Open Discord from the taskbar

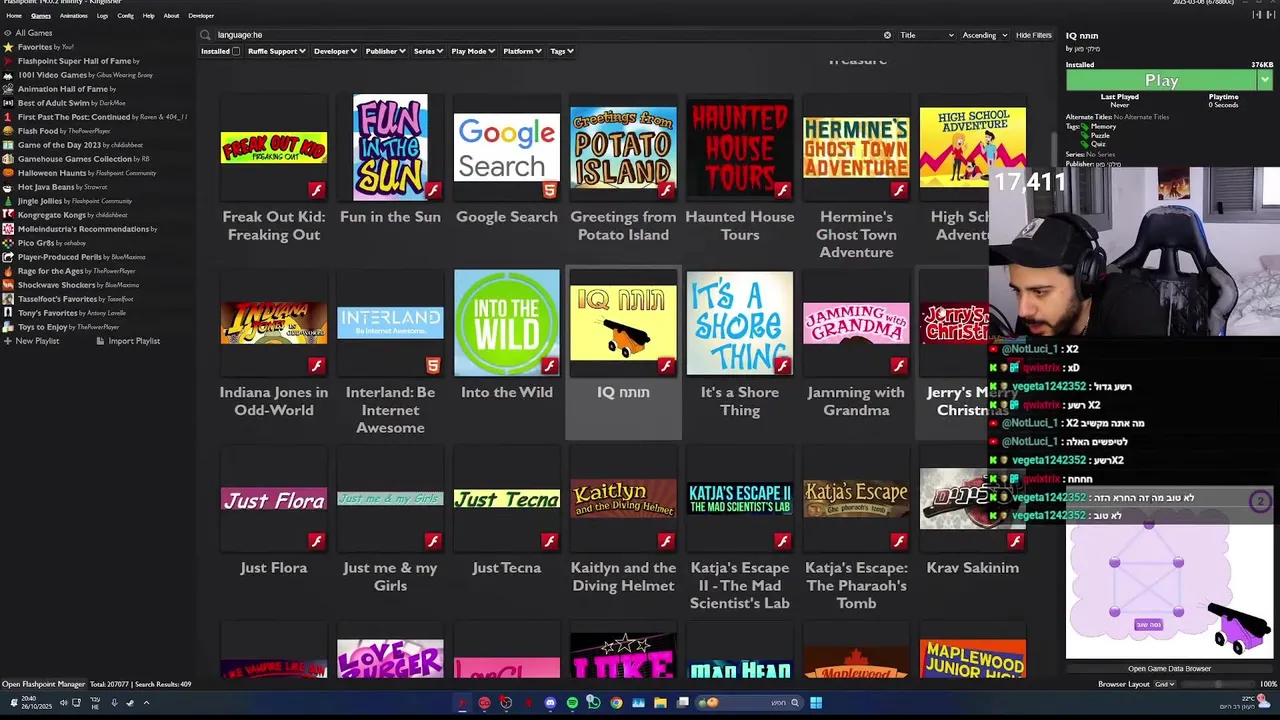[x=550, y=703]
